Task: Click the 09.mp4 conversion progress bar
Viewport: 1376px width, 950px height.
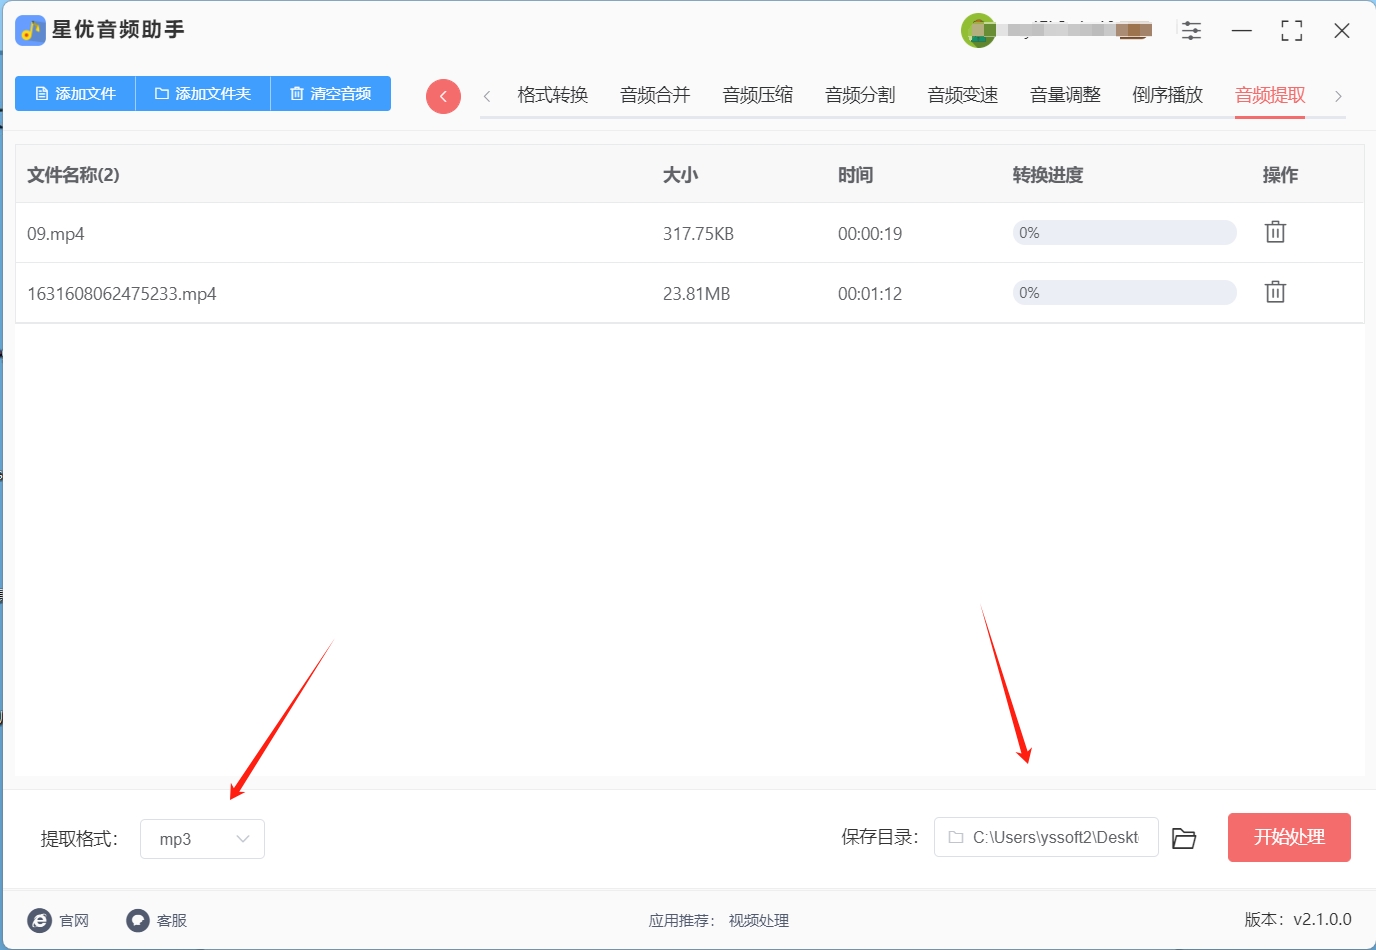Action: pos(1125,233)
